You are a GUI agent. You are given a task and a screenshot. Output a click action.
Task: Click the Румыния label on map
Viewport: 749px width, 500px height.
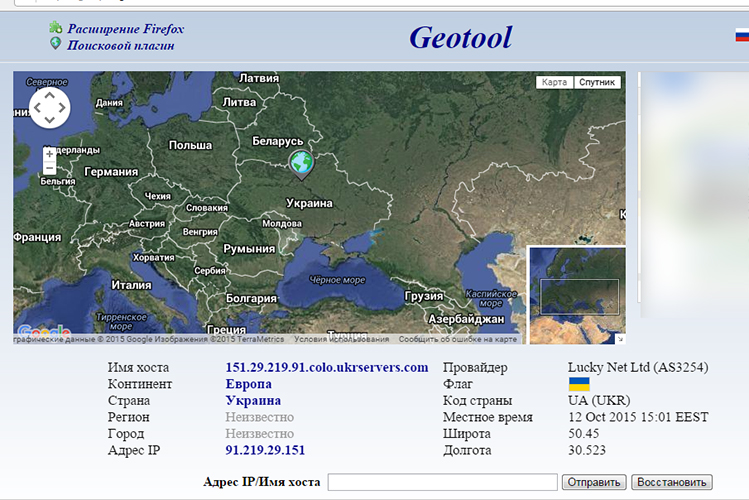249,249
